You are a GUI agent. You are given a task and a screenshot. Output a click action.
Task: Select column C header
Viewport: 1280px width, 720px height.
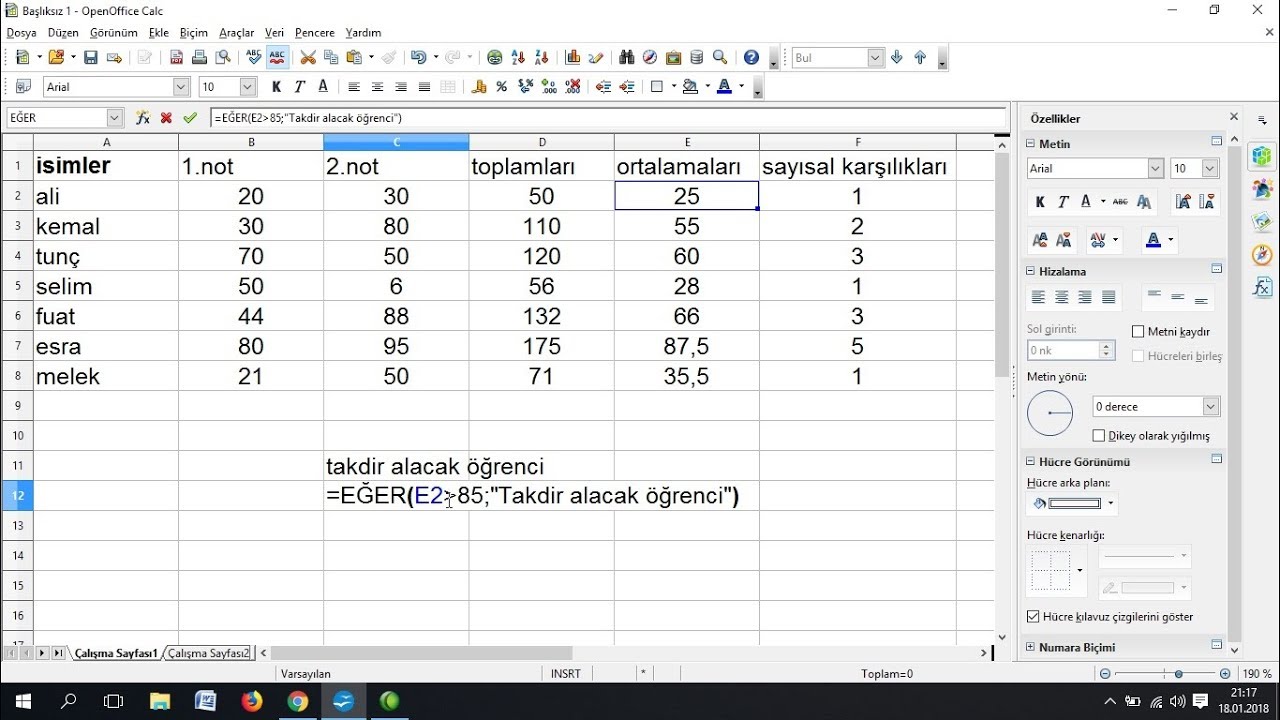(396, 142)
